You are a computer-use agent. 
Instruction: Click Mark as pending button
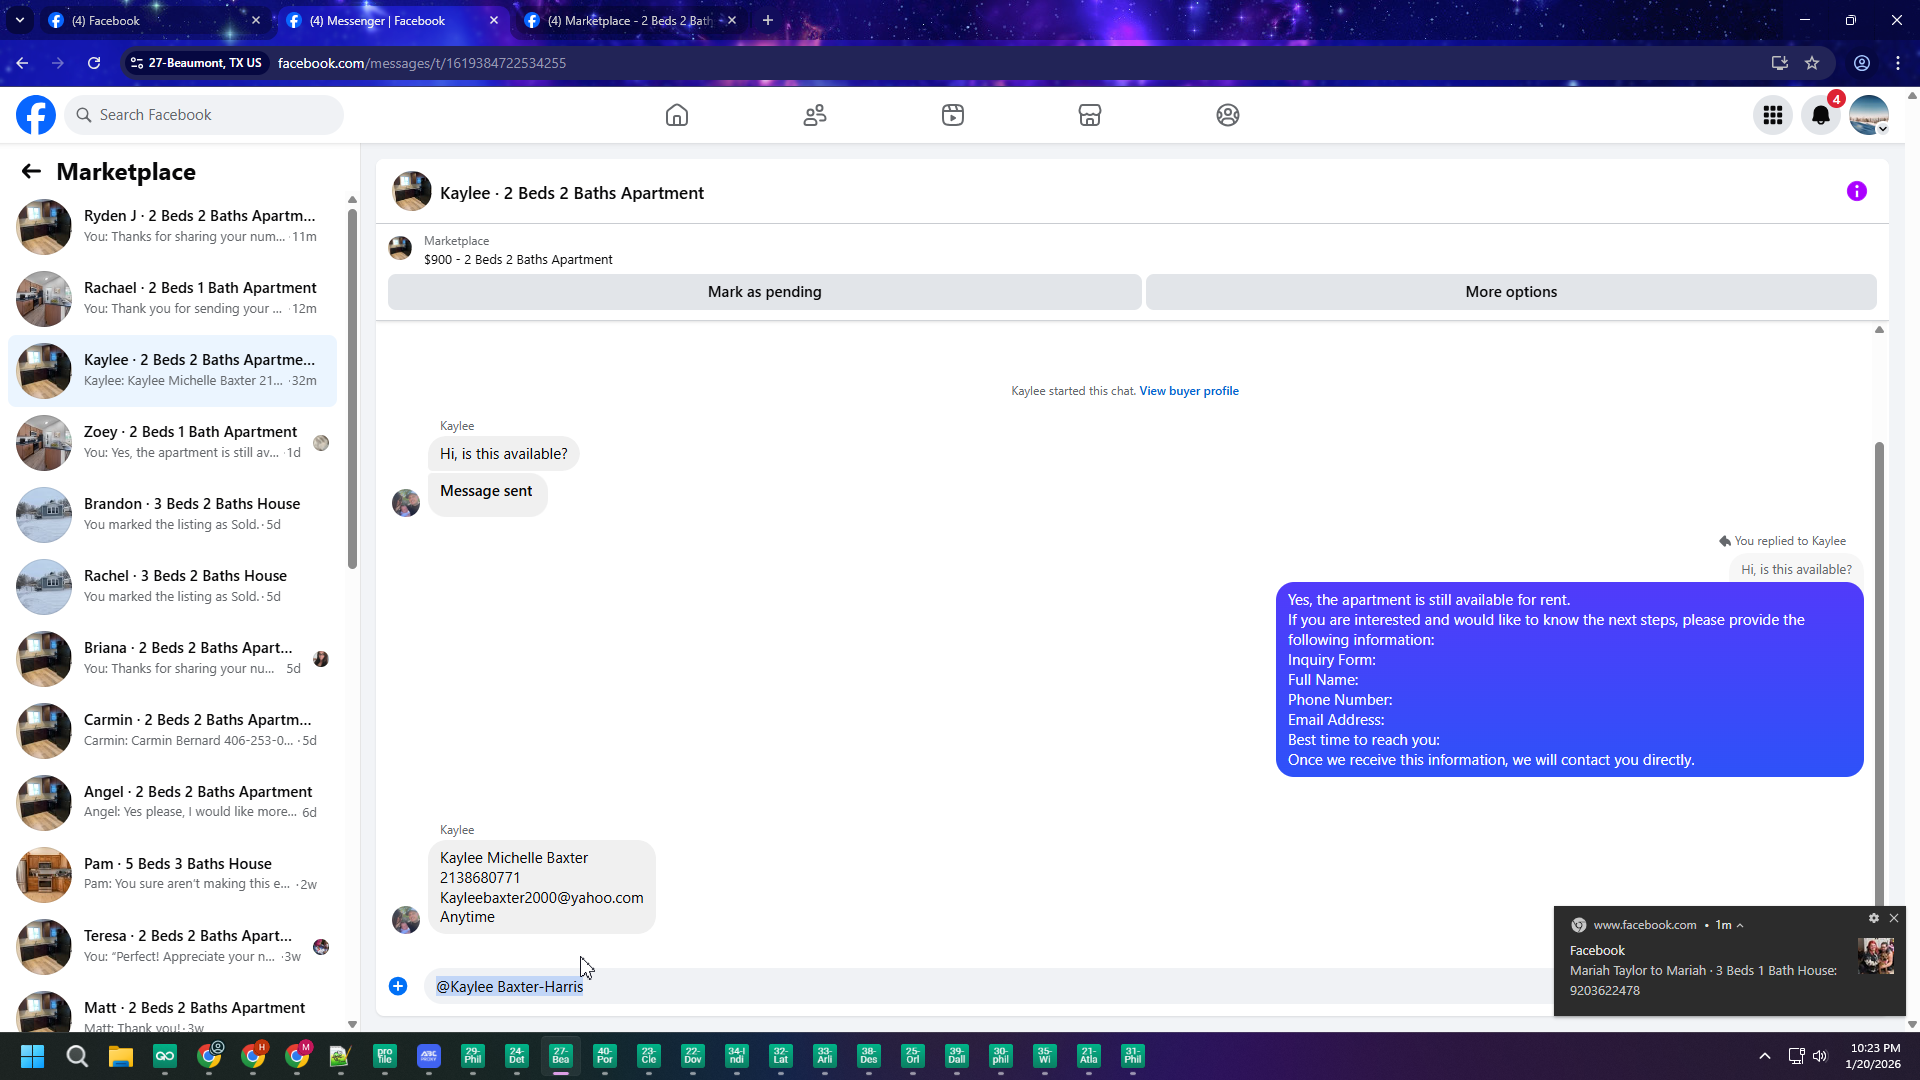(765, 292)
